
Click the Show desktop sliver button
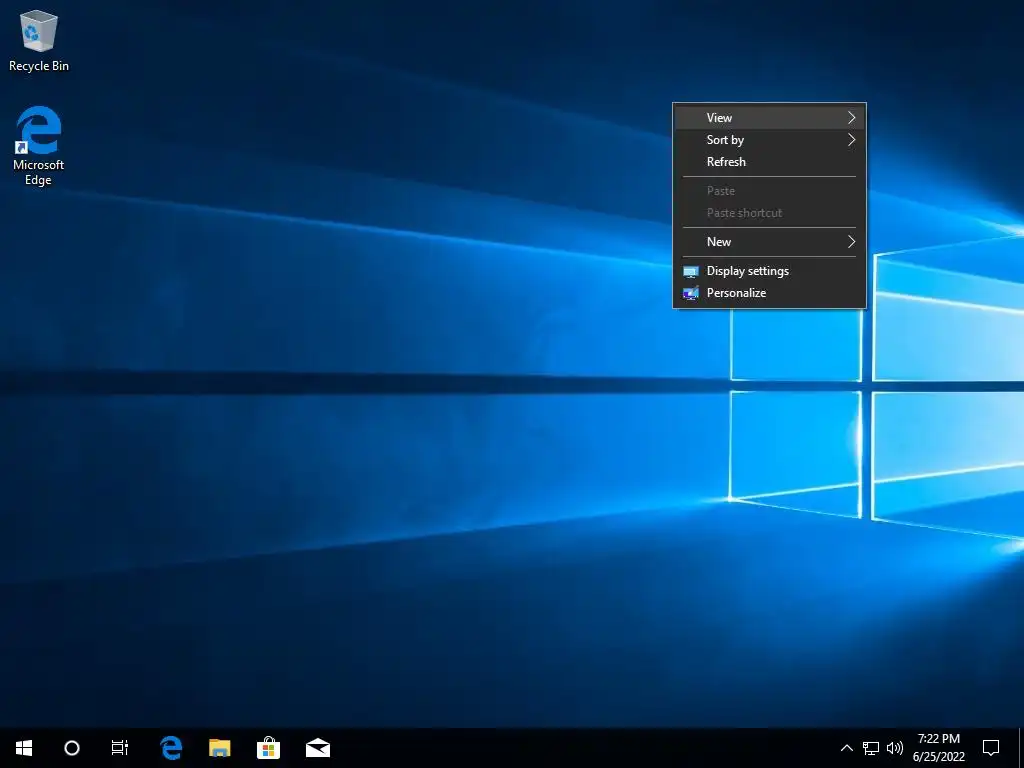pyautogui.click(x=1021, y=748)
